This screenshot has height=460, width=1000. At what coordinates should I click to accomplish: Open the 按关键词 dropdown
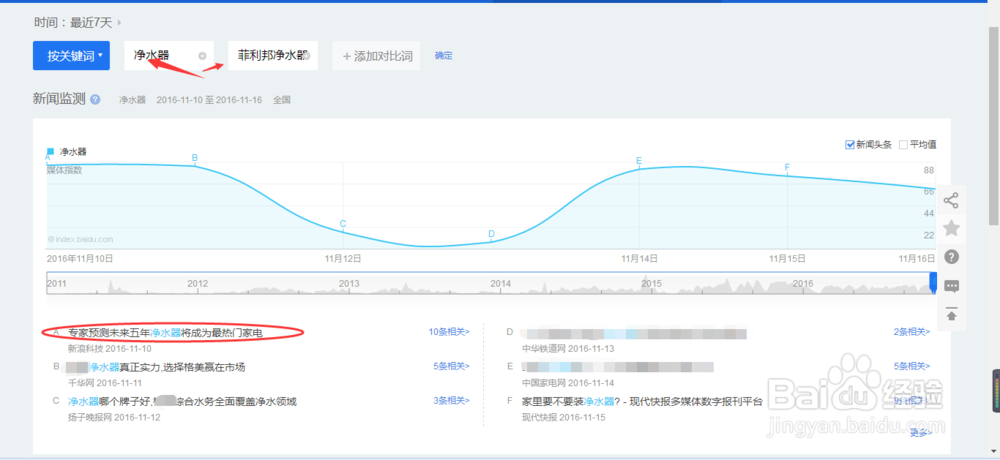coord(71,56)
